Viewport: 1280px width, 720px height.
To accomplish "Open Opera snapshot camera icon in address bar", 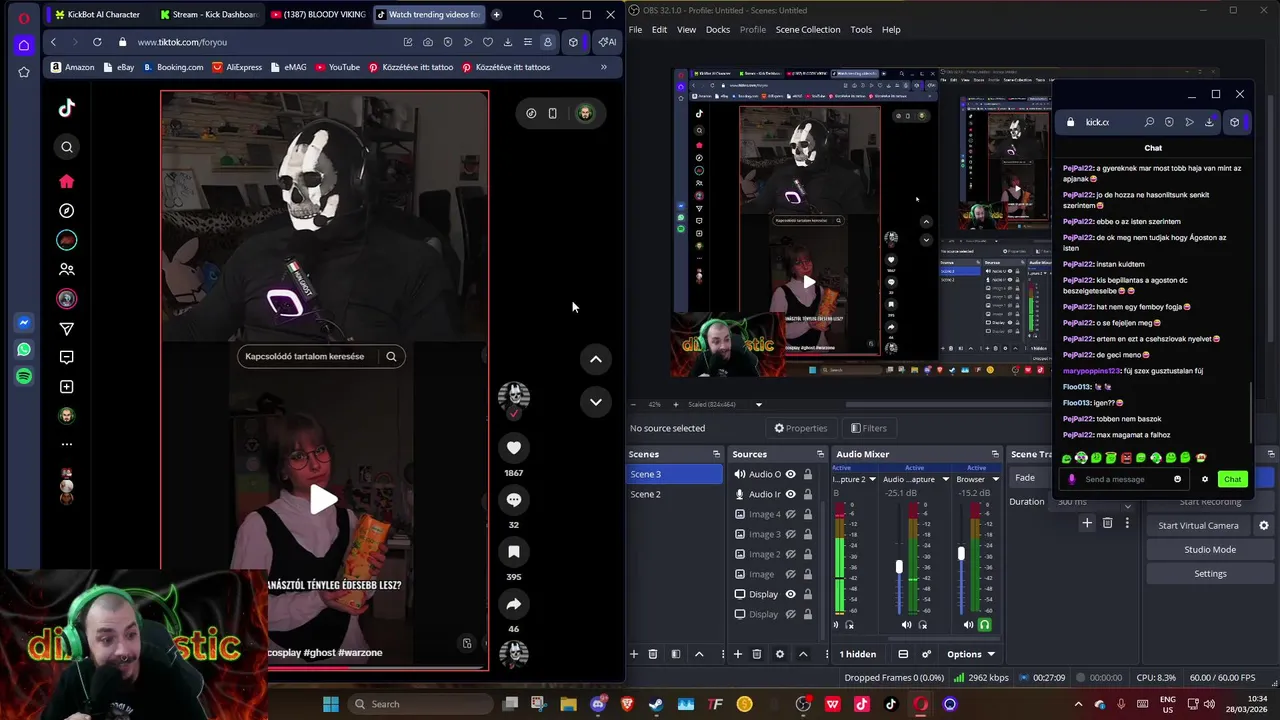I will point(428,42).
